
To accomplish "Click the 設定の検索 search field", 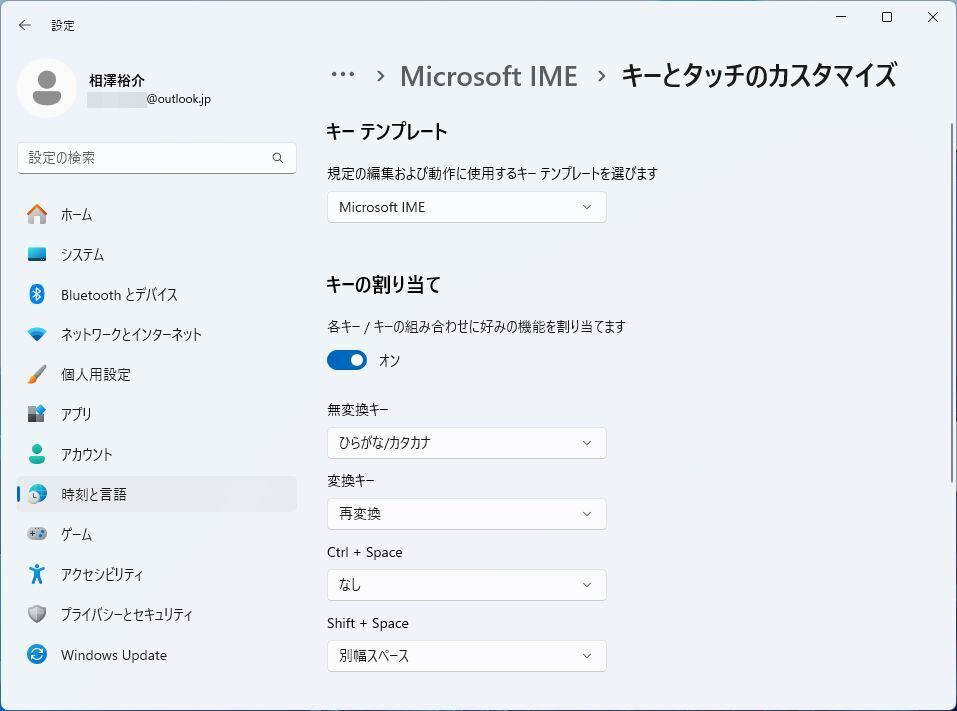I will [157, 158].
